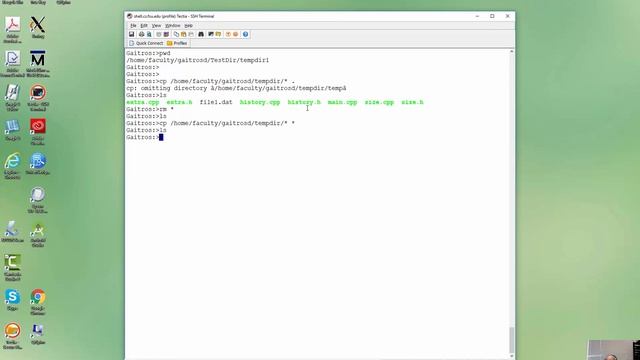Click the Print Preview magnifier icon
Viewport: 640px width, 360px height.
149,34
